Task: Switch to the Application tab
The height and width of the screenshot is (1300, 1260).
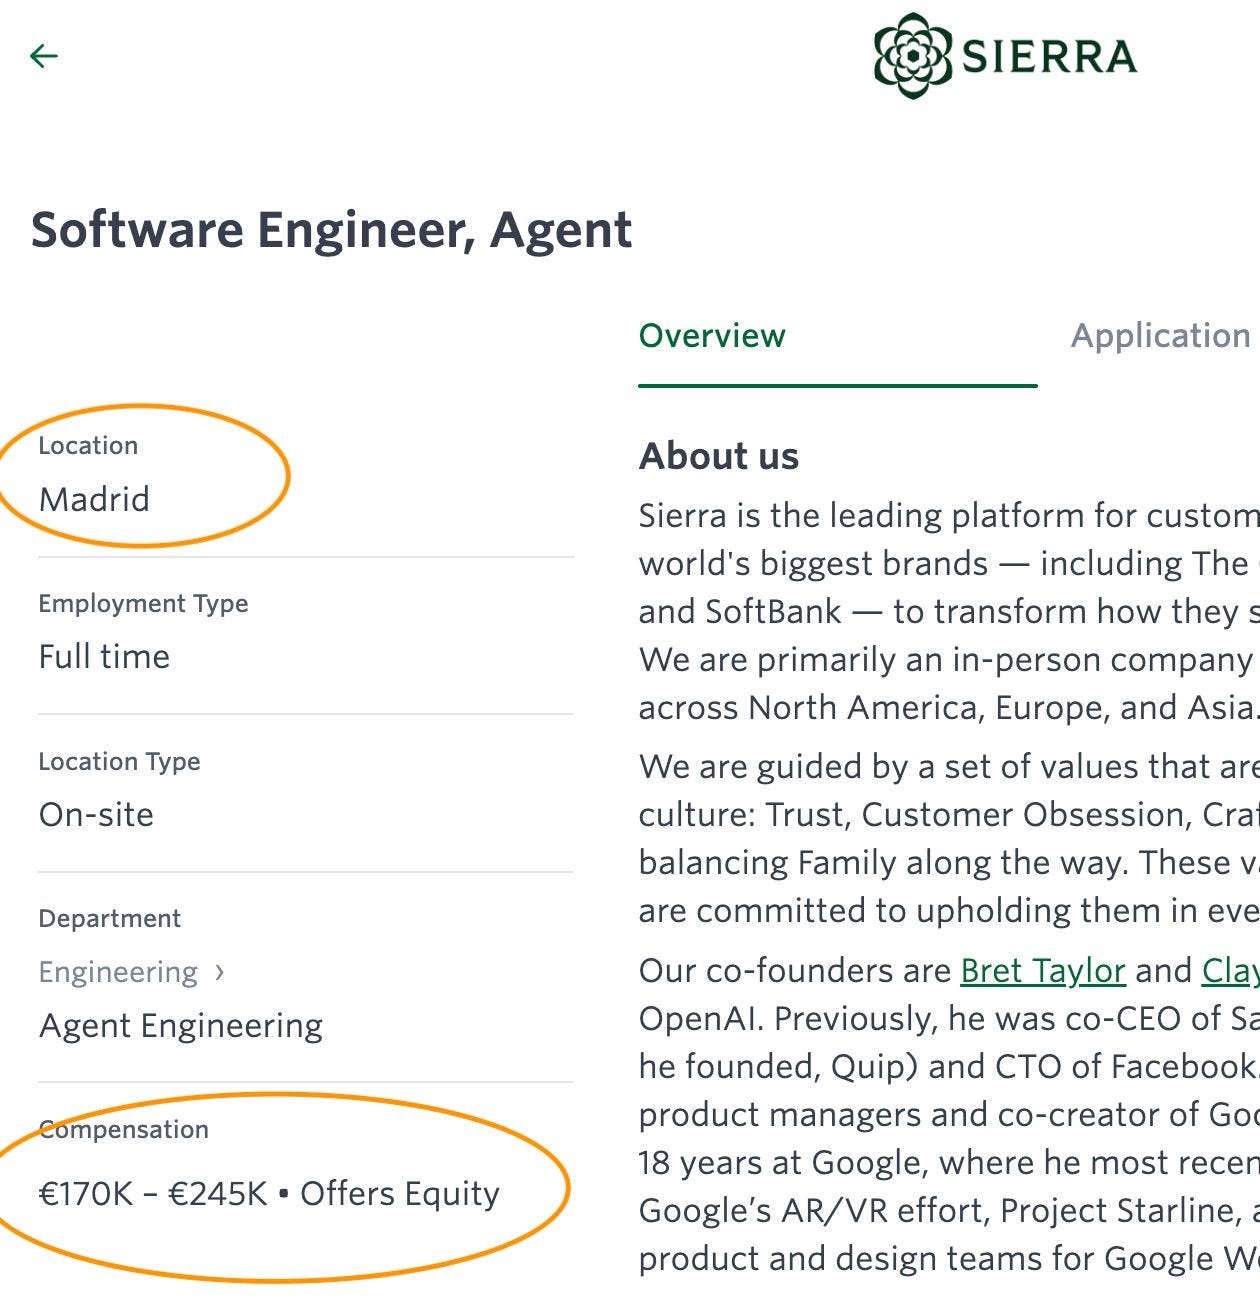Action: 1161,336
